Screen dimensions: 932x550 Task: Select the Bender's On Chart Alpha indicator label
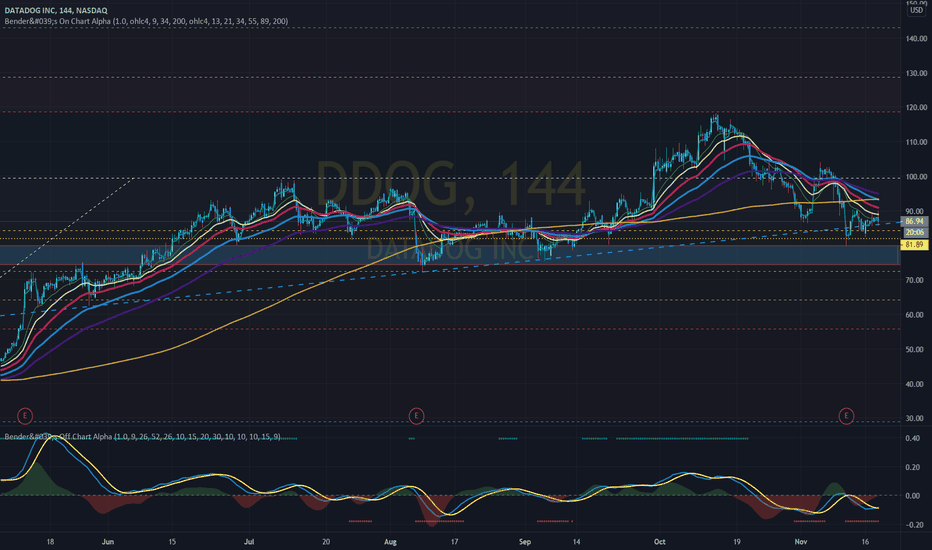[x=146, y=21]
